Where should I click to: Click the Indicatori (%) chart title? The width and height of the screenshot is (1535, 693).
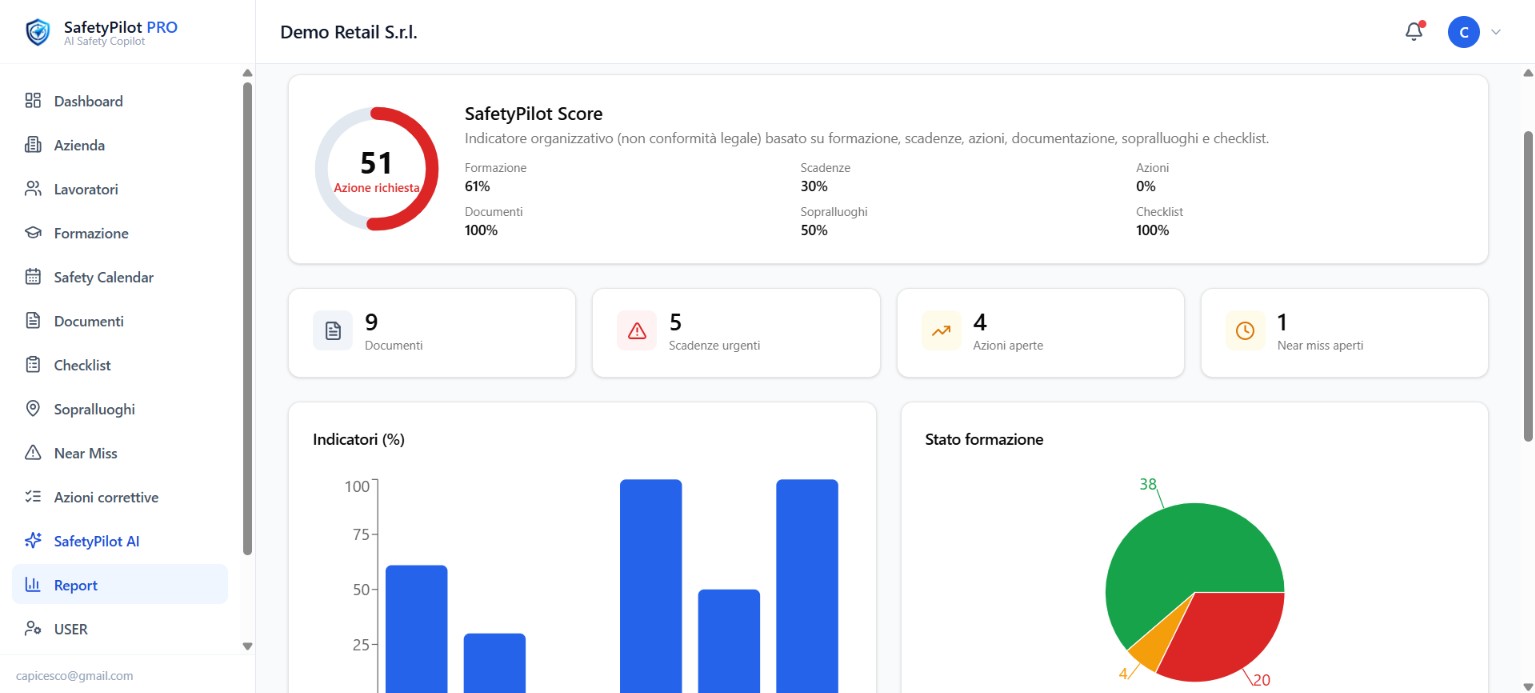tap(358, 439)
